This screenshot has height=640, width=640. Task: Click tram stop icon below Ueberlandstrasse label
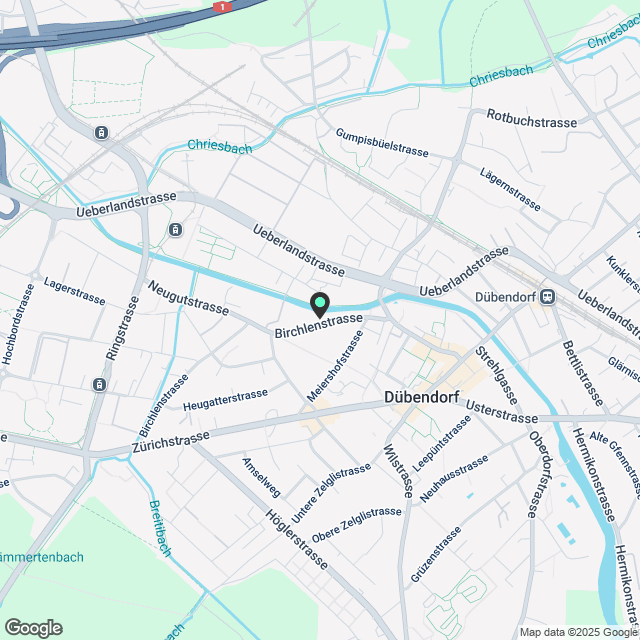(176, 230)
